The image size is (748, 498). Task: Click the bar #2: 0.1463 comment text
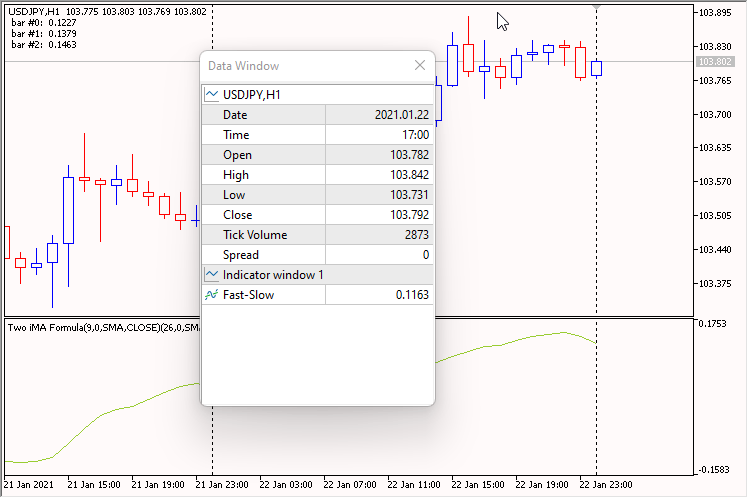44,44
